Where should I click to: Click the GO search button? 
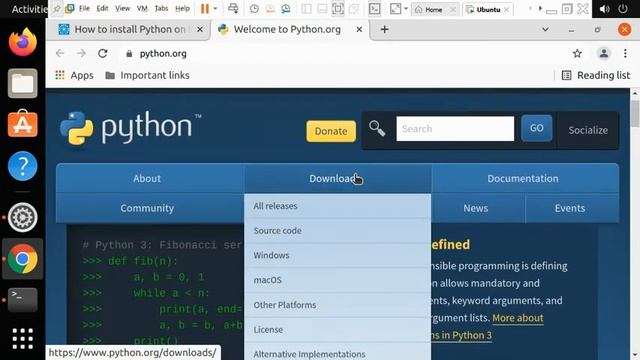click(x=536, y=128)
